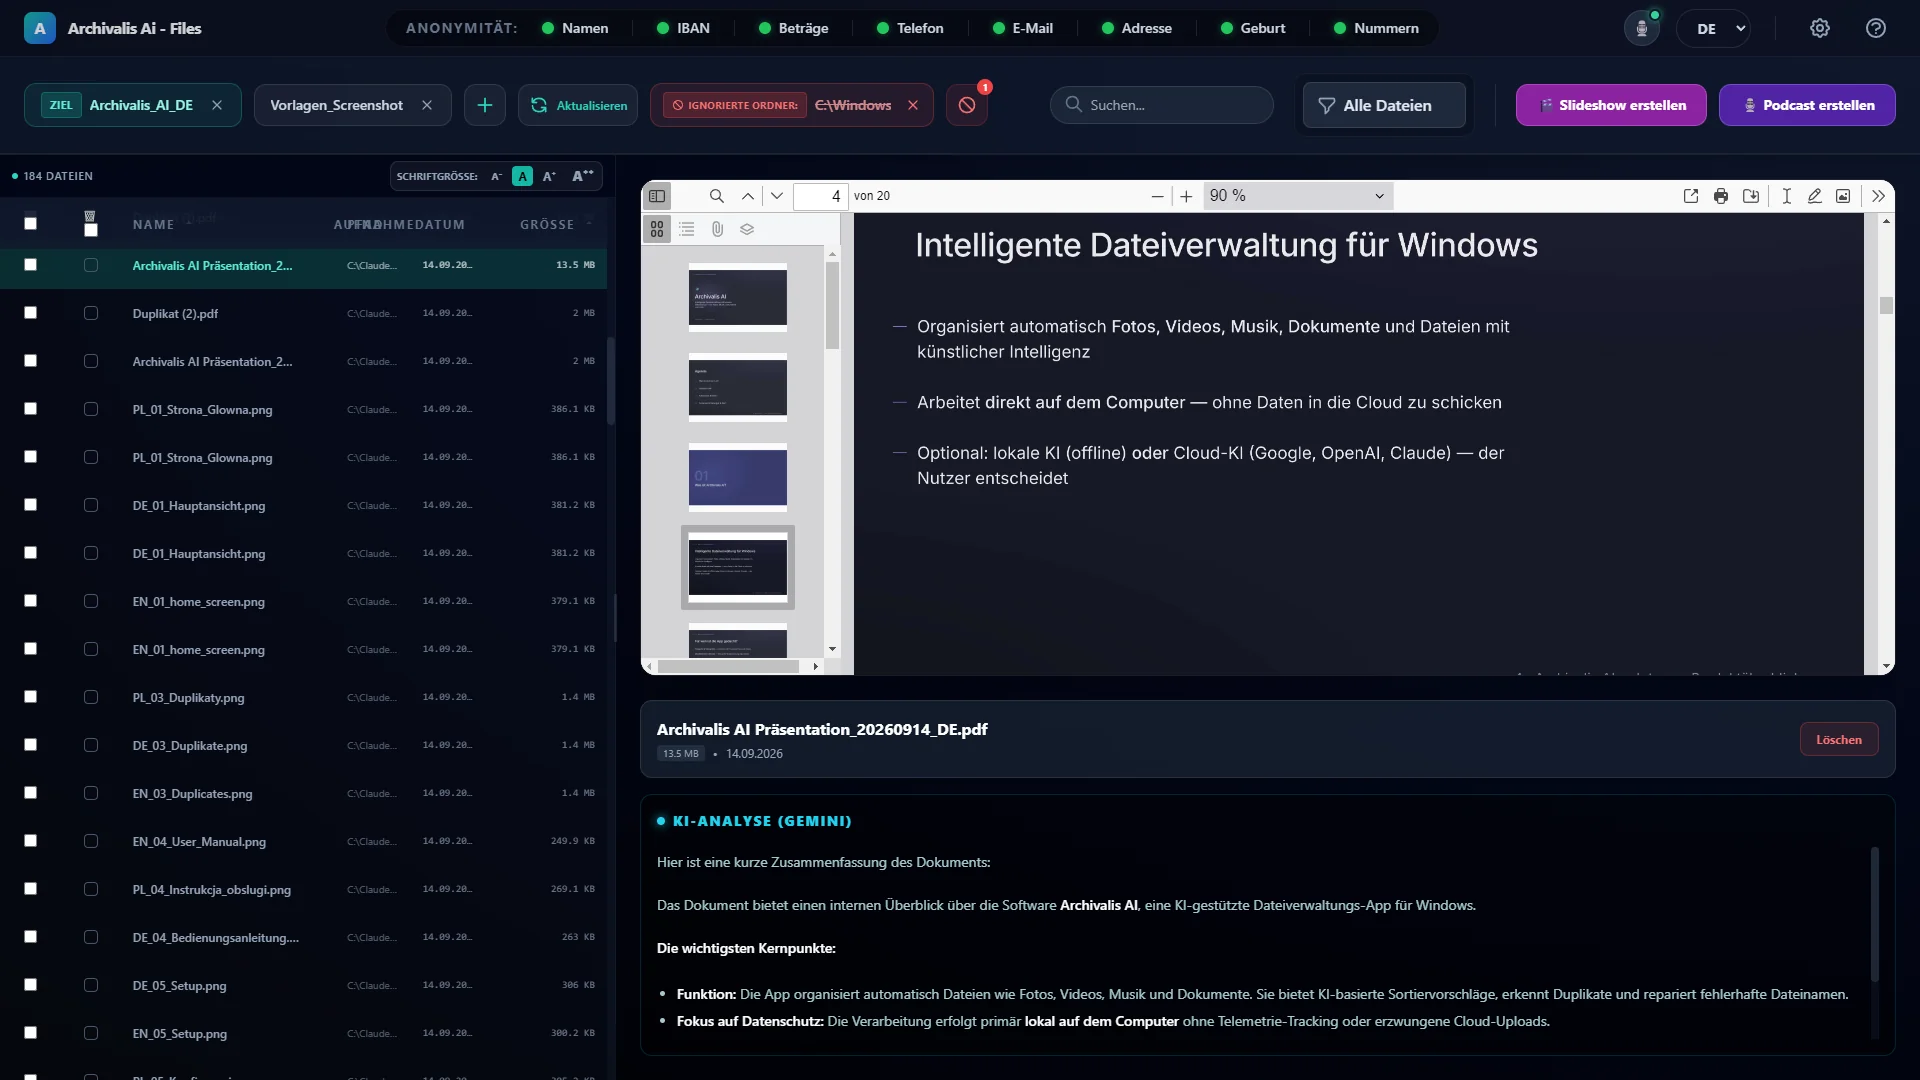Click the Aktualisieren button
This screenshot has width=1920, height=1080.
click(x=578, y=105)
